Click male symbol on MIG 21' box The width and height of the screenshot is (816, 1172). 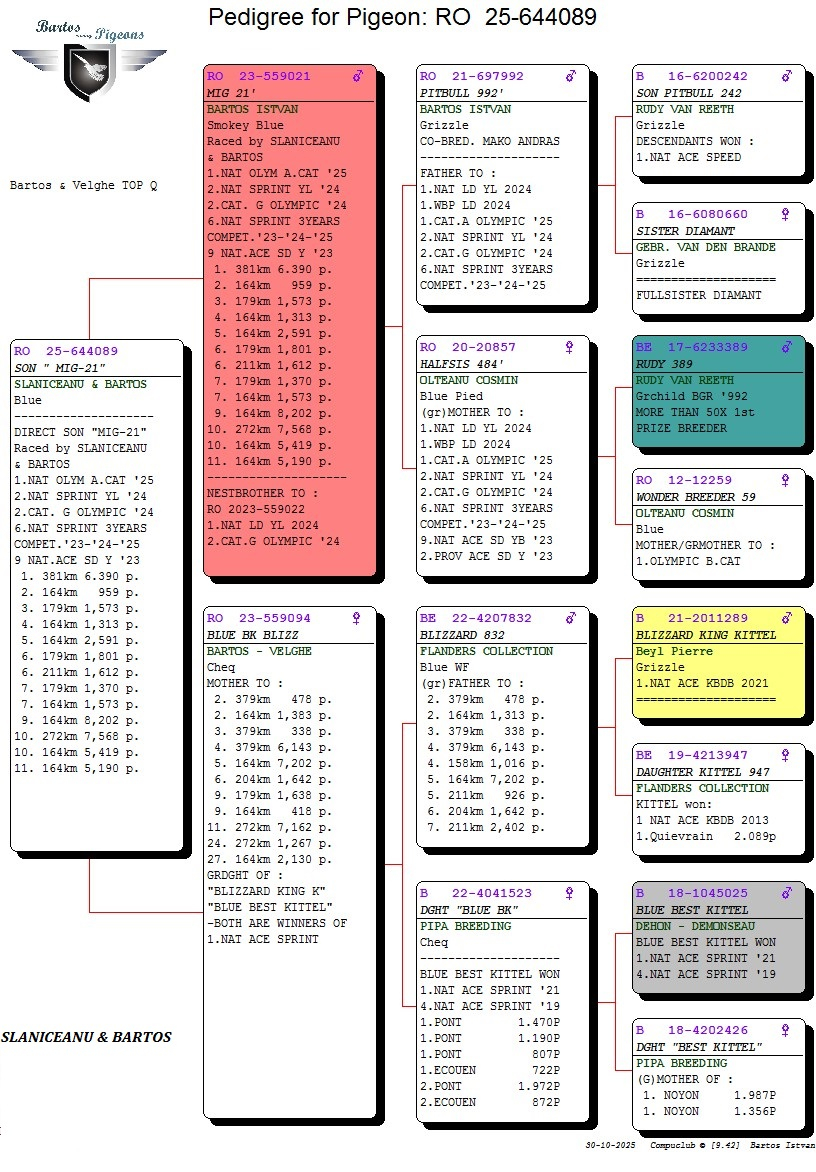(357, 76)
